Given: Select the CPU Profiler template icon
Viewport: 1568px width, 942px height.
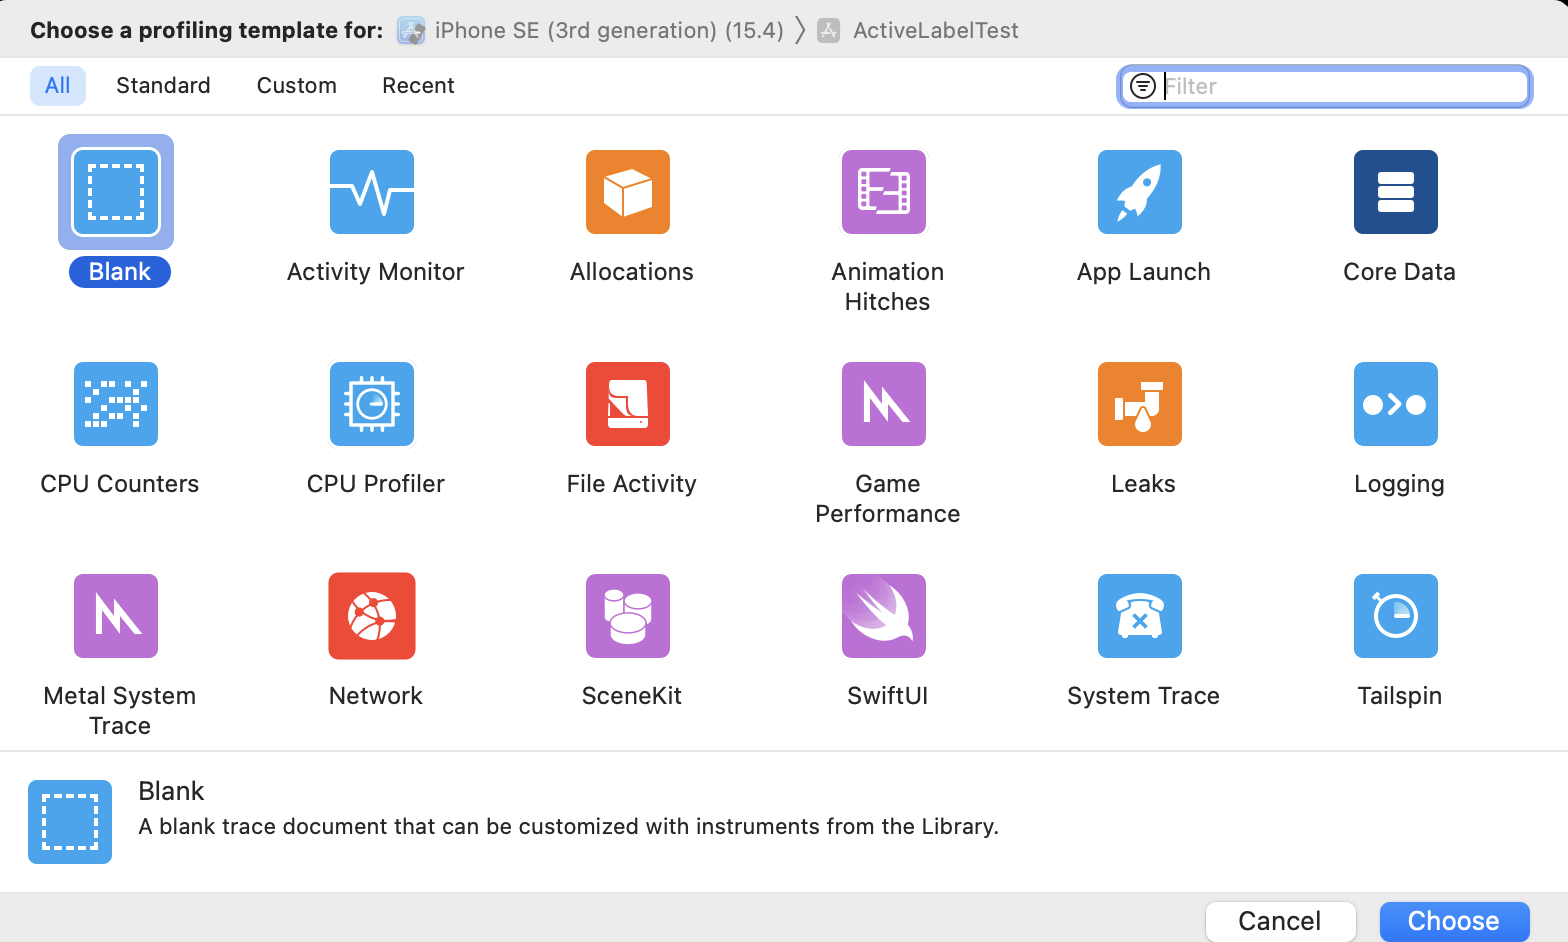Looking at the screenshot, I should tap(372, 404).
